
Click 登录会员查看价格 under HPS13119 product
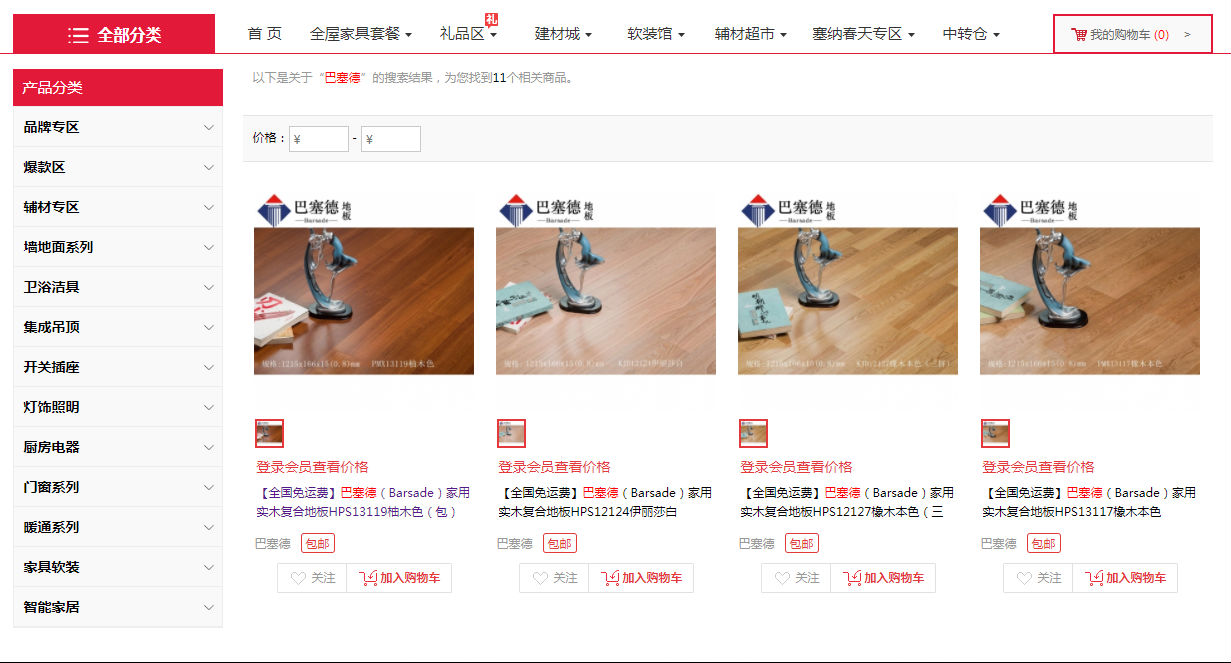pyautogui.click(x=312, y=467)
